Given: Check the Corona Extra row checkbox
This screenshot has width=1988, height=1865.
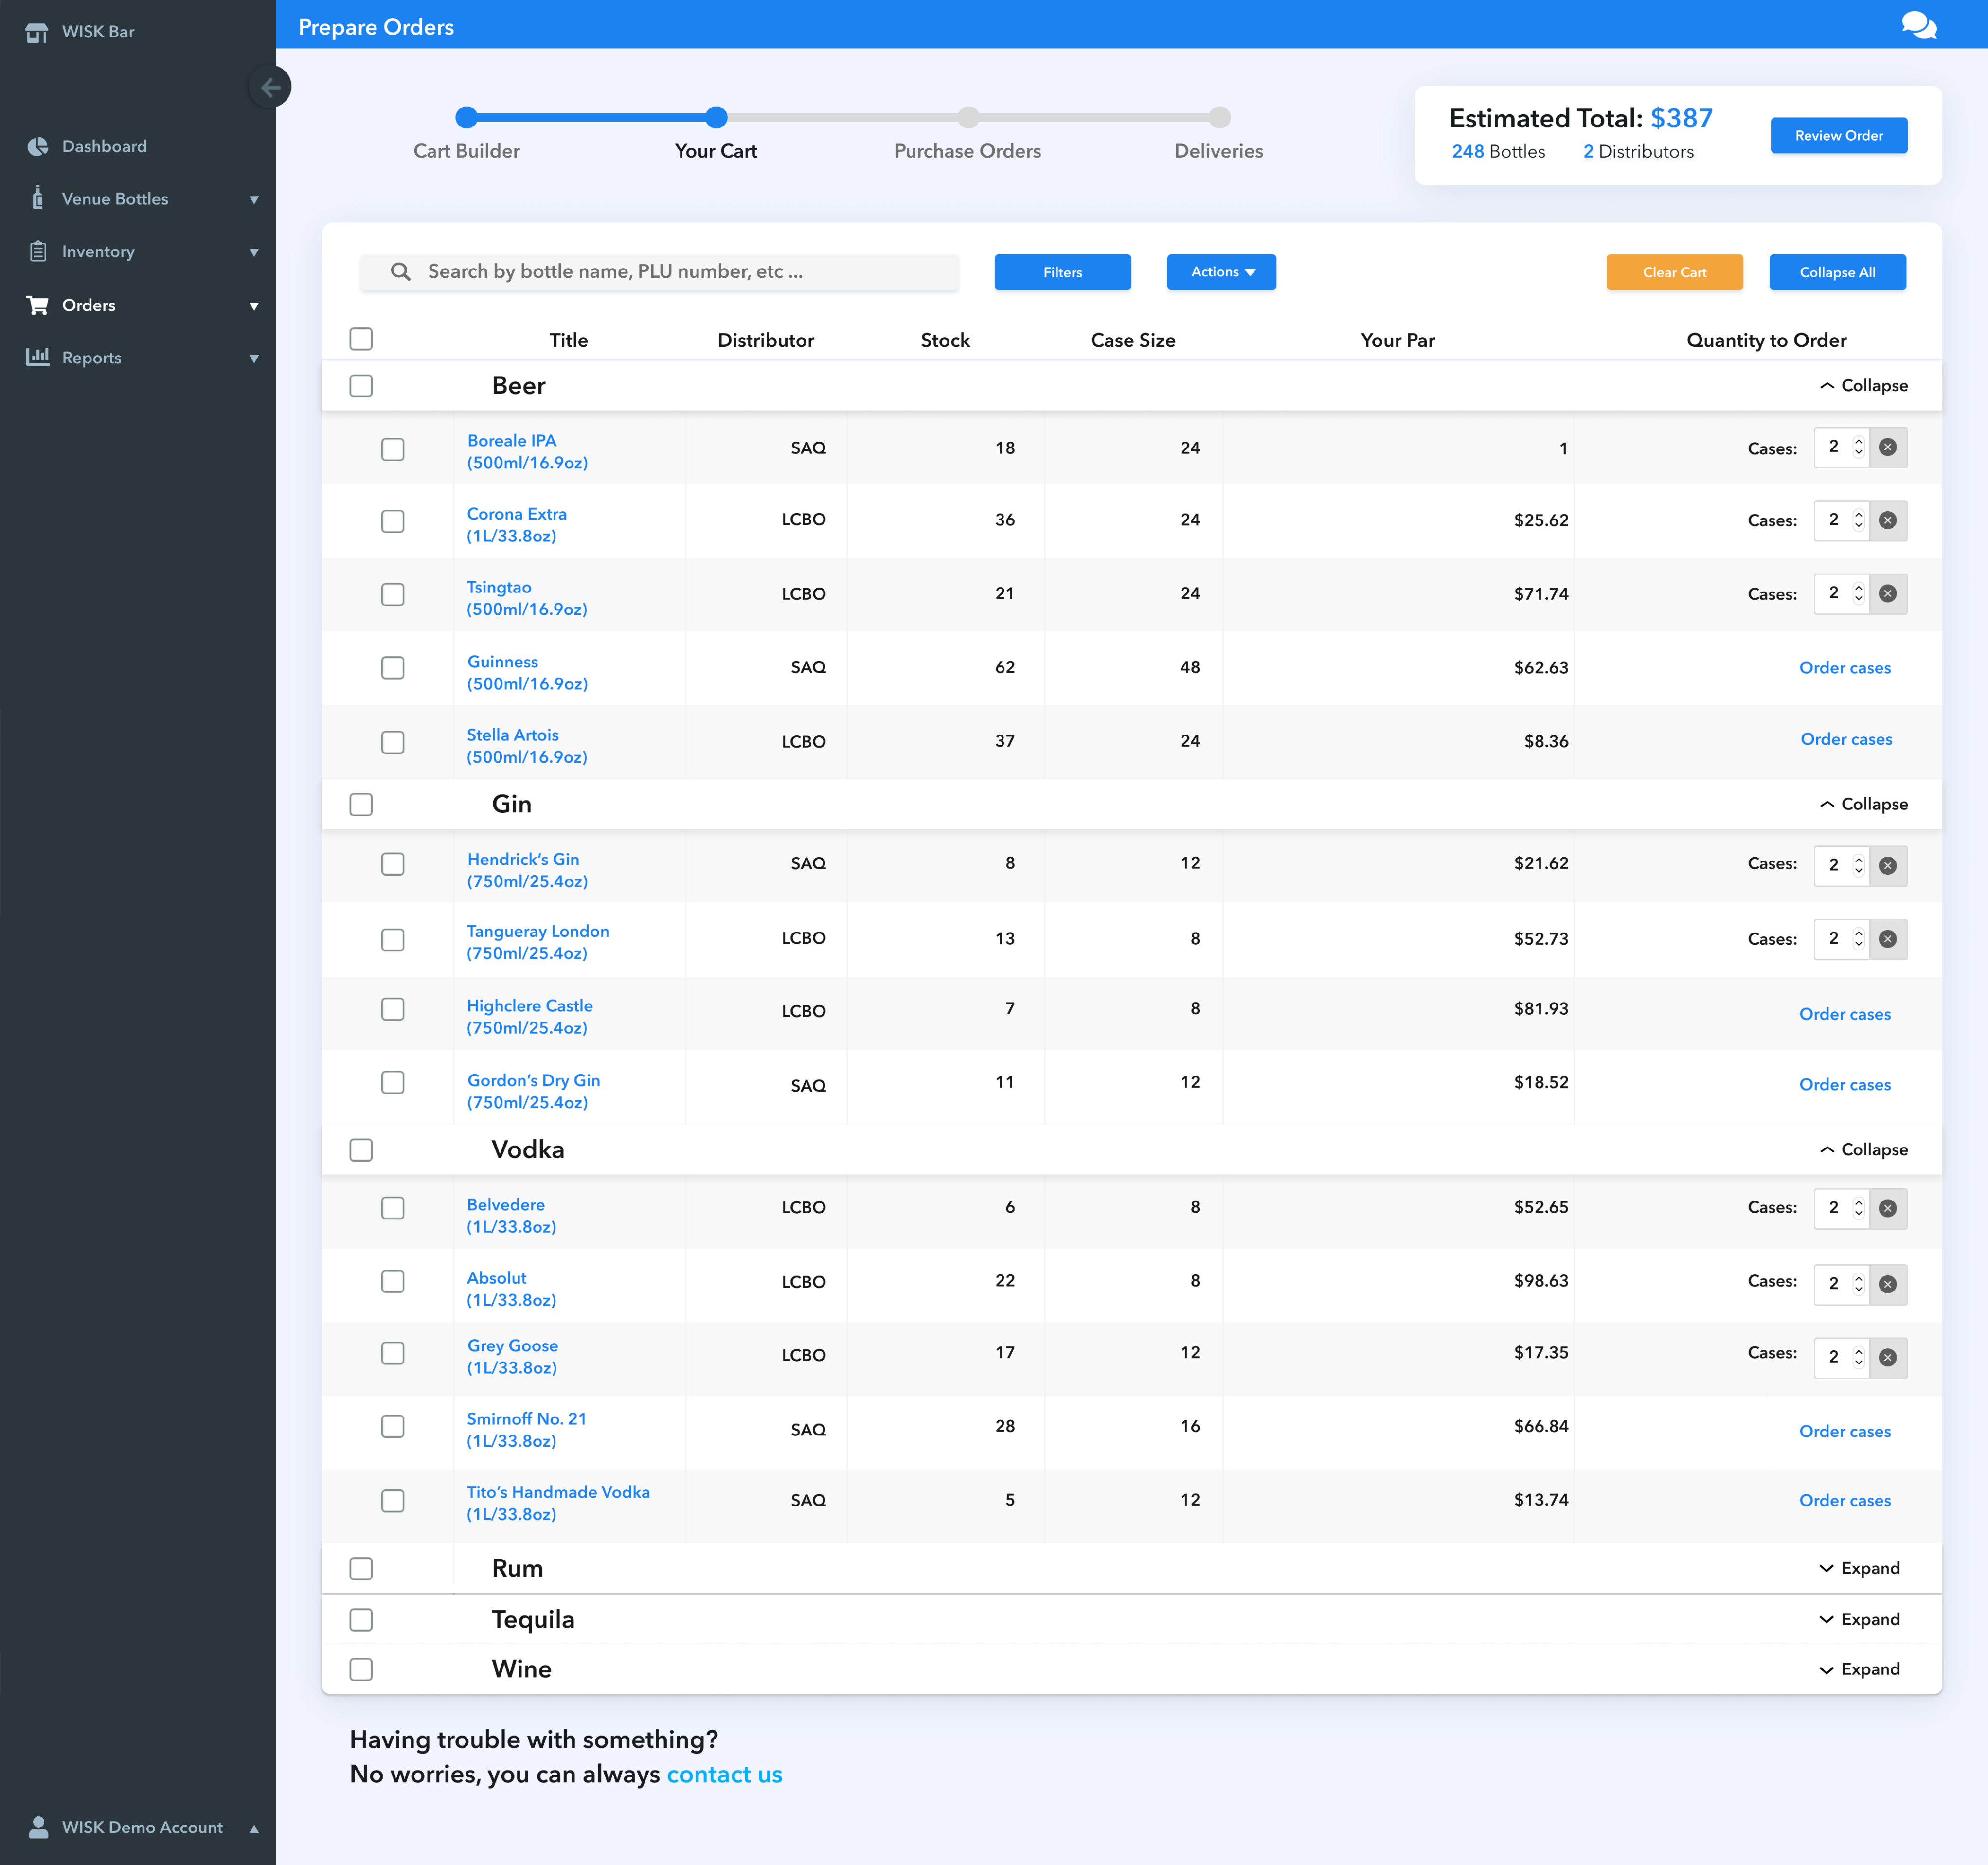Looking at the screenshot, I should pyautogui.click(x=393, y=521).
